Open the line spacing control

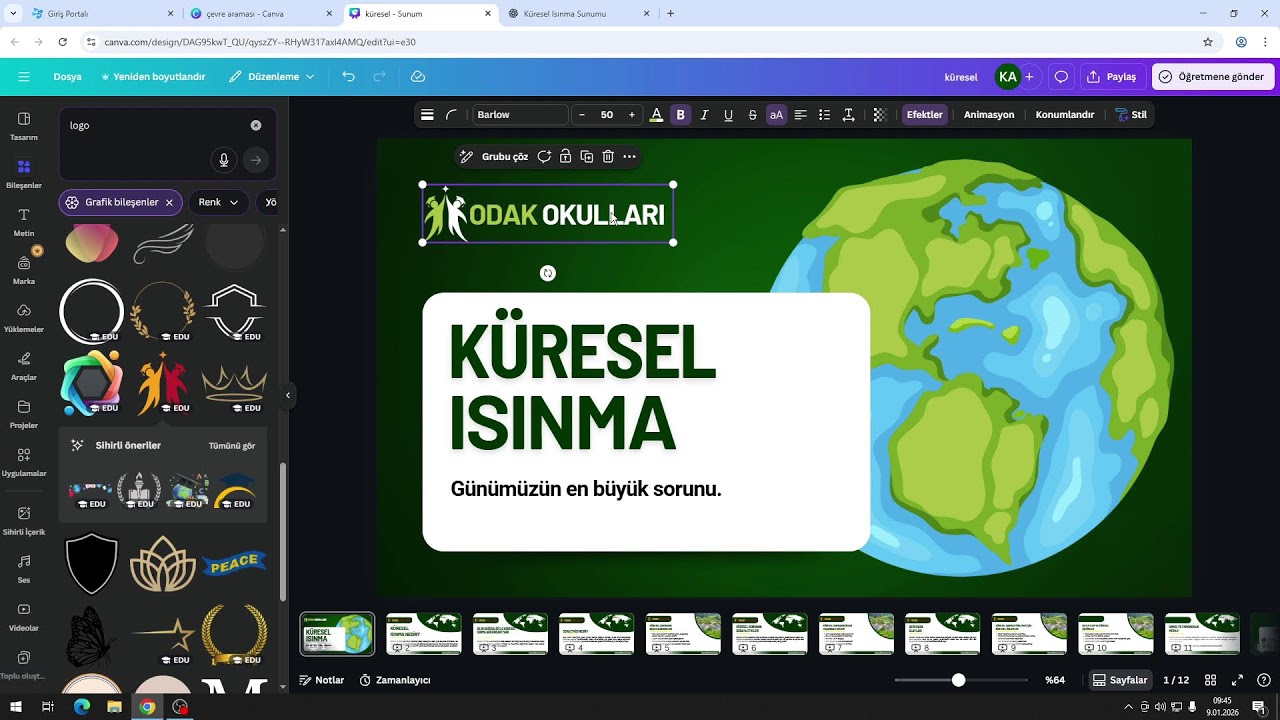coord(848,115)
